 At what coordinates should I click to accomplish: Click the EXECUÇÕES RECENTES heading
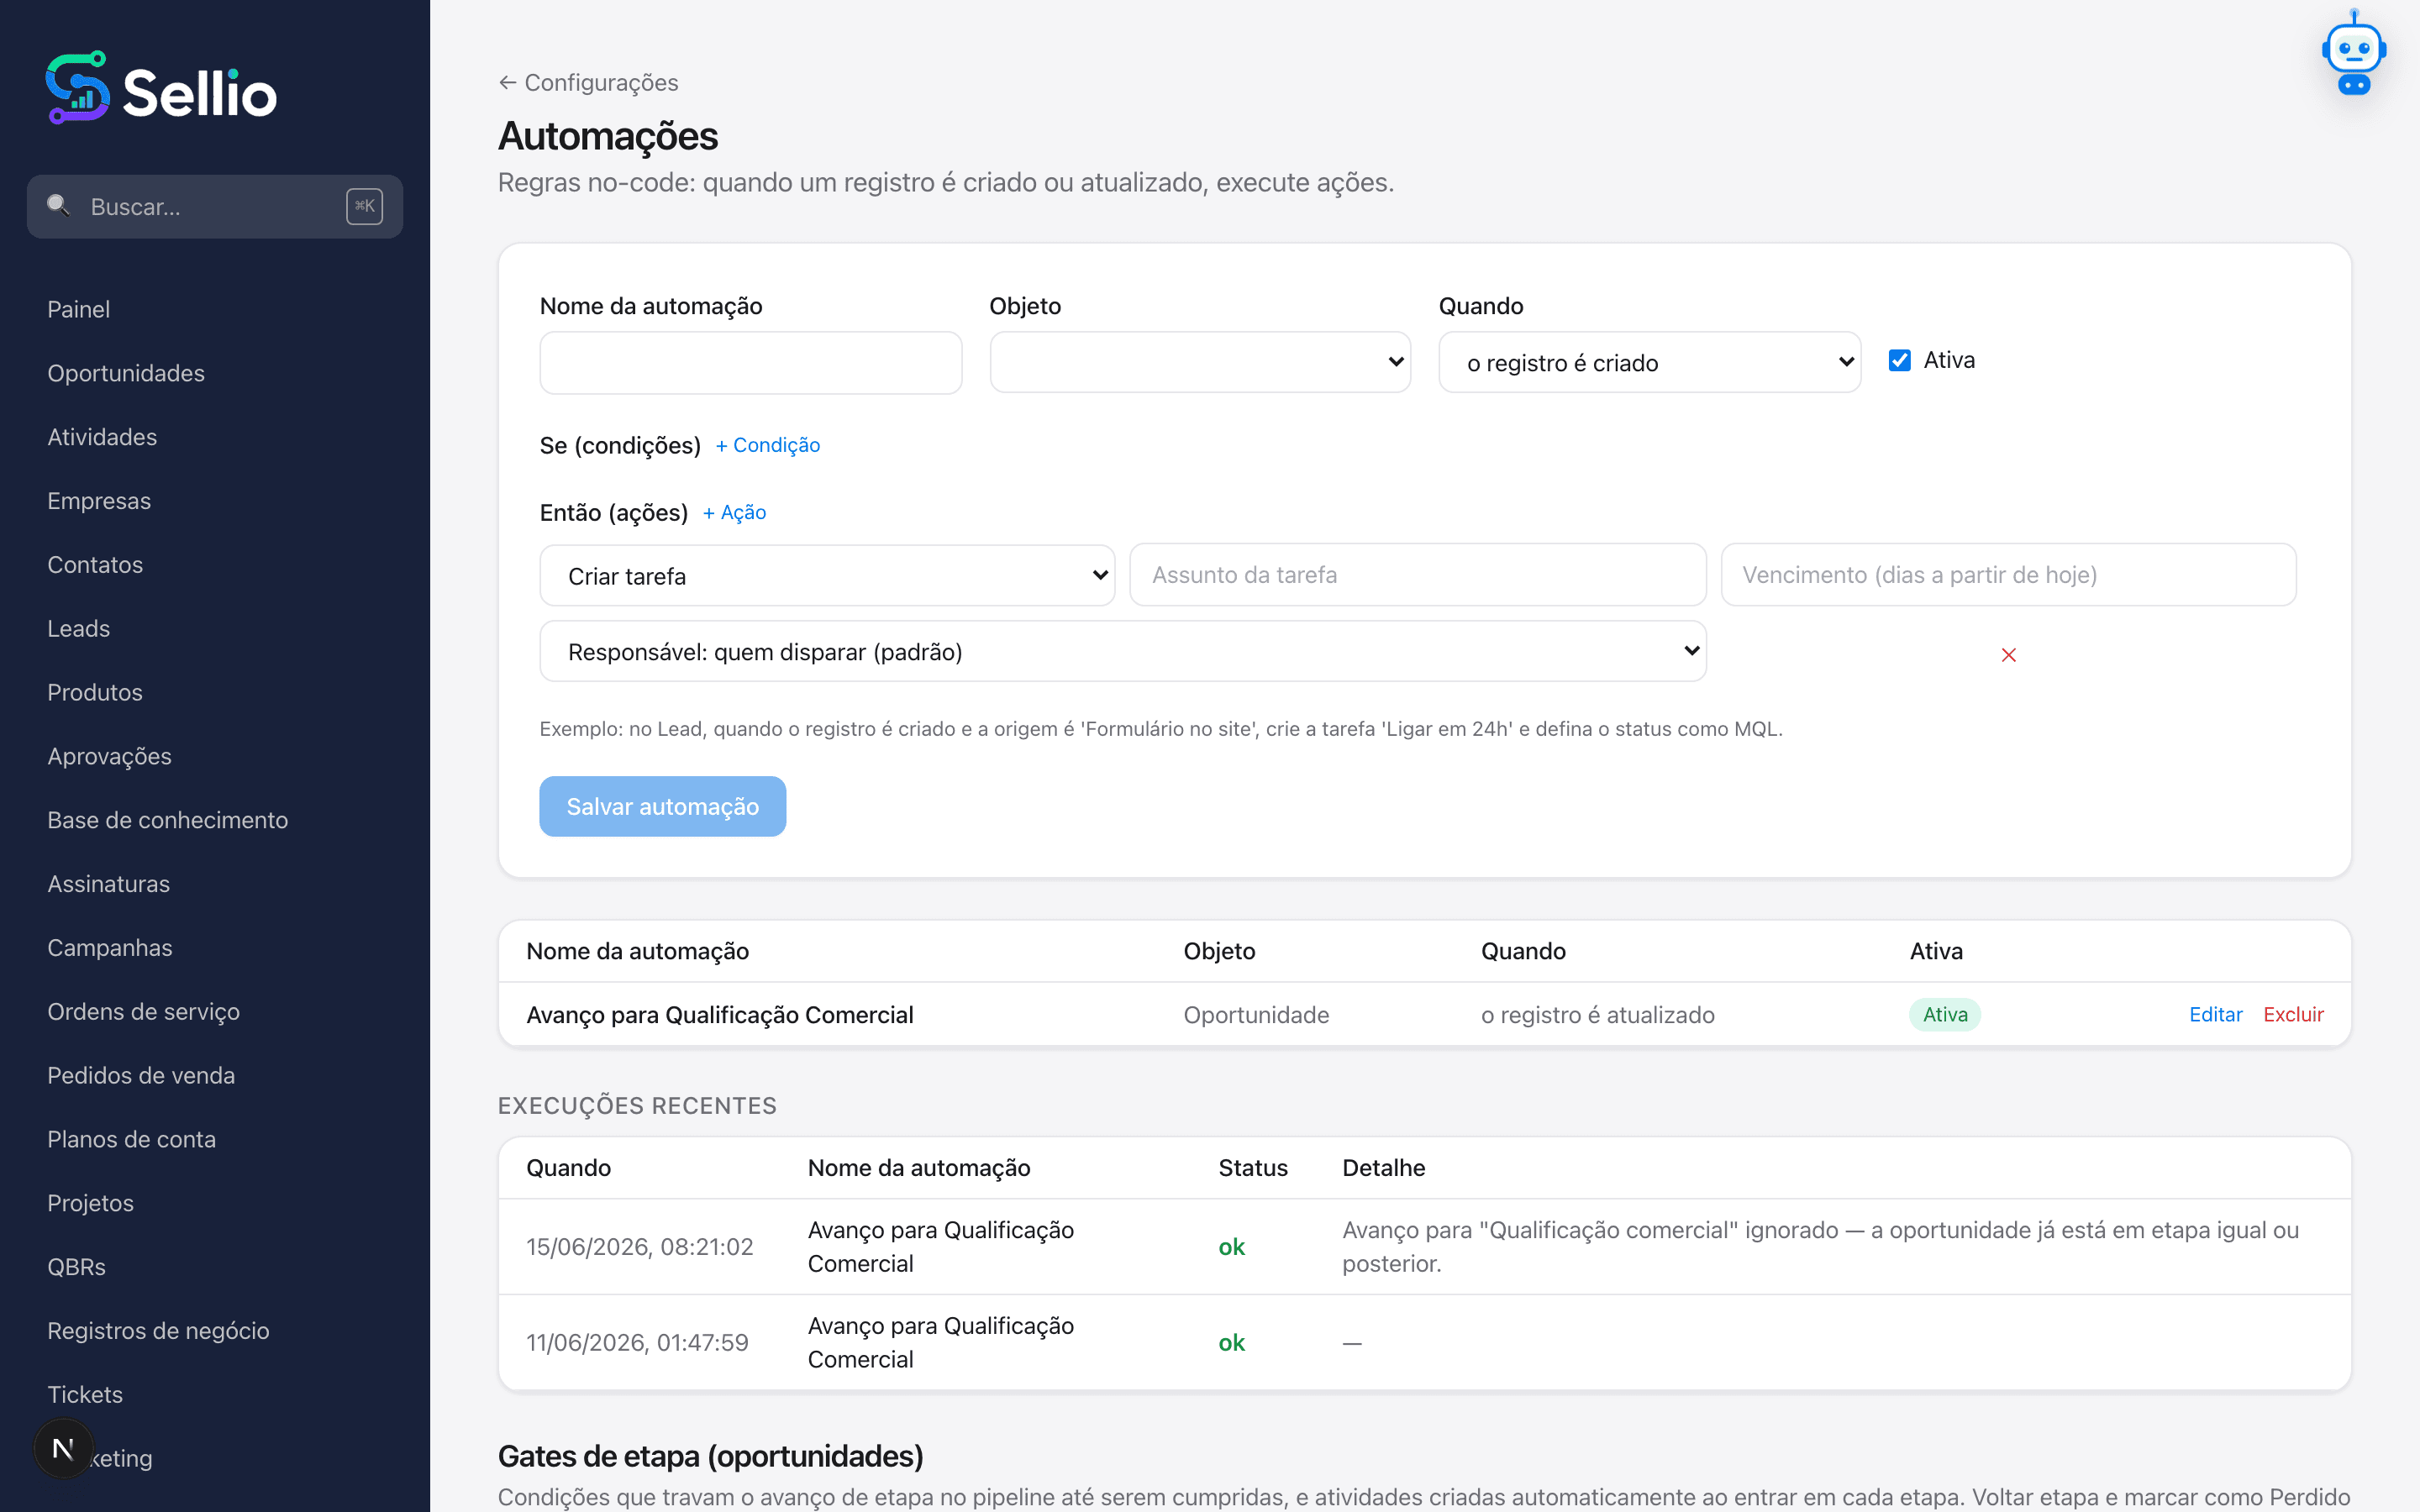(637, 1106)
